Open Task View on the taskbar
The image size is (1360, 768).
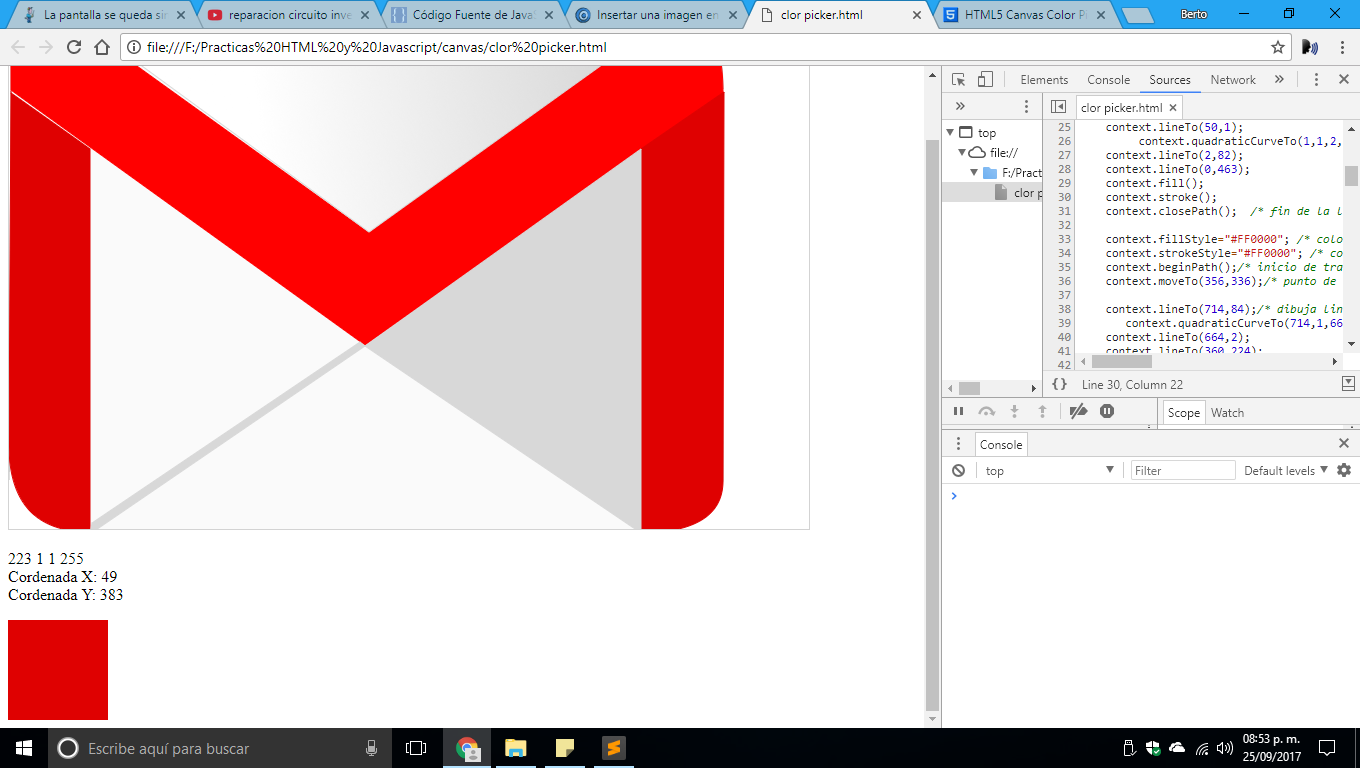coord(416,748)
